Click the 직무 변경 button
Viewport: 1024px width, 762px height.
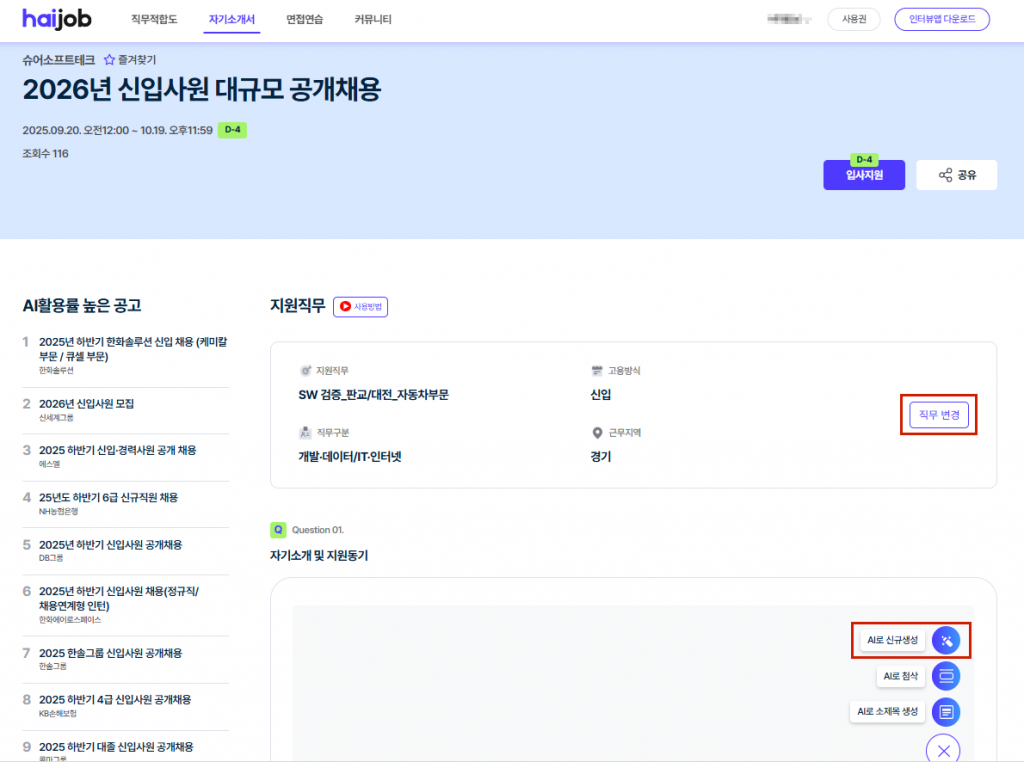coord(939,415)
